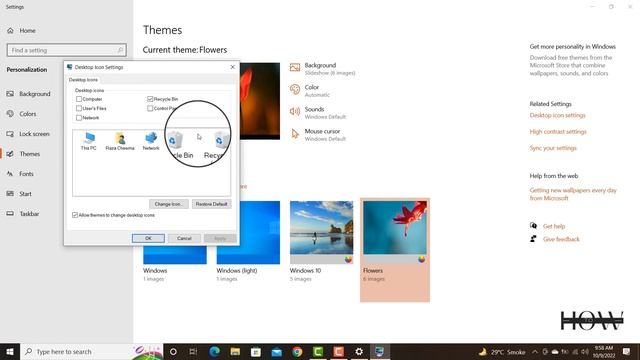Confirm dialog with OK button
This screenshot has width=640, height=360.
click(148, 238)
